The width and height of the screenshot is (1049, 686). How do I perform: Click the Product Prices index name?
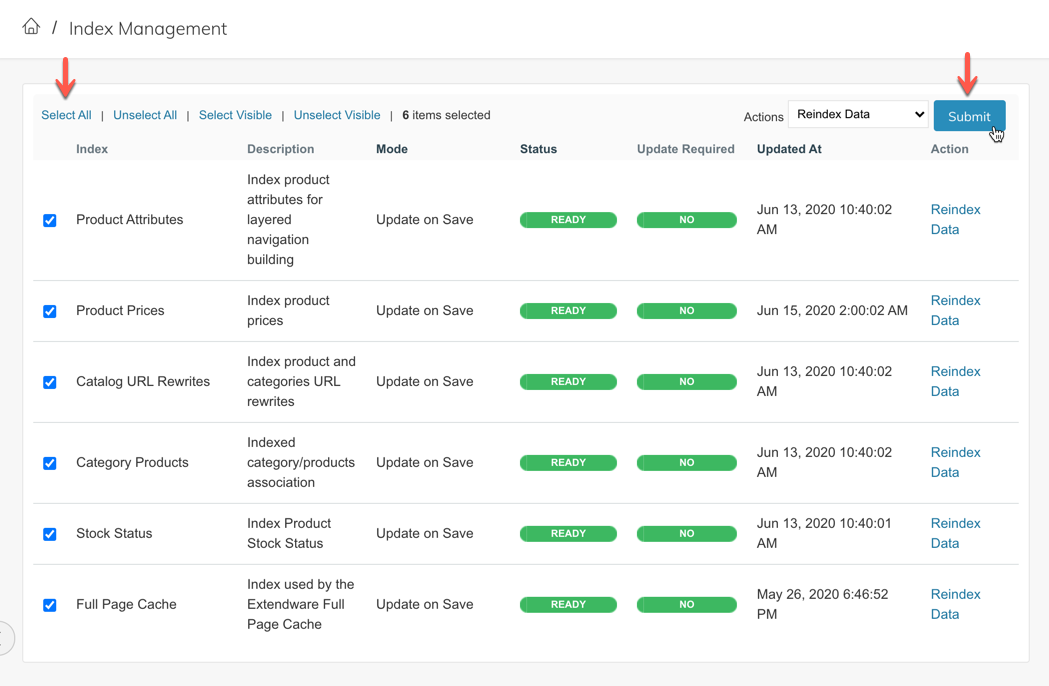tap(120, 311)
